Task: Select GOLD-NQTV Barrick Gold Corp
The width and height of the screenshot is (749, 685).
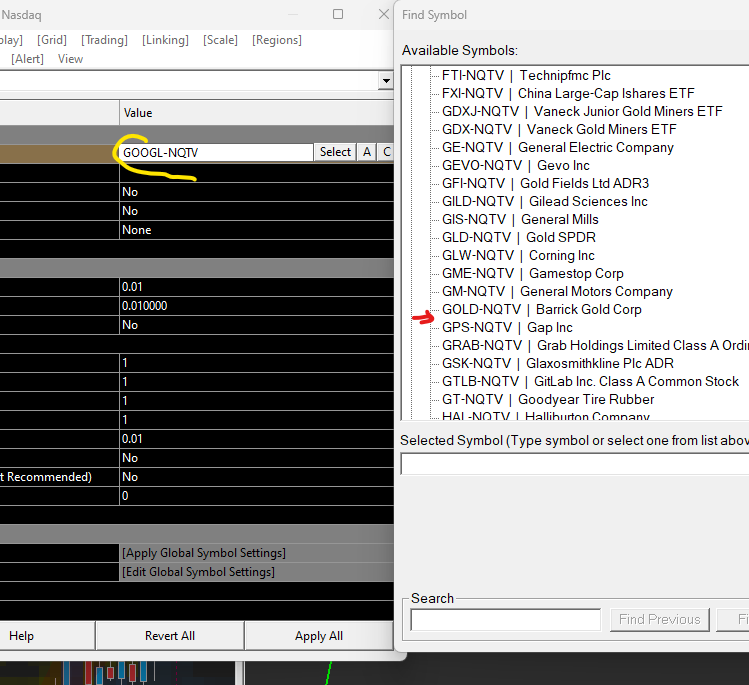Action: [541, 310]
